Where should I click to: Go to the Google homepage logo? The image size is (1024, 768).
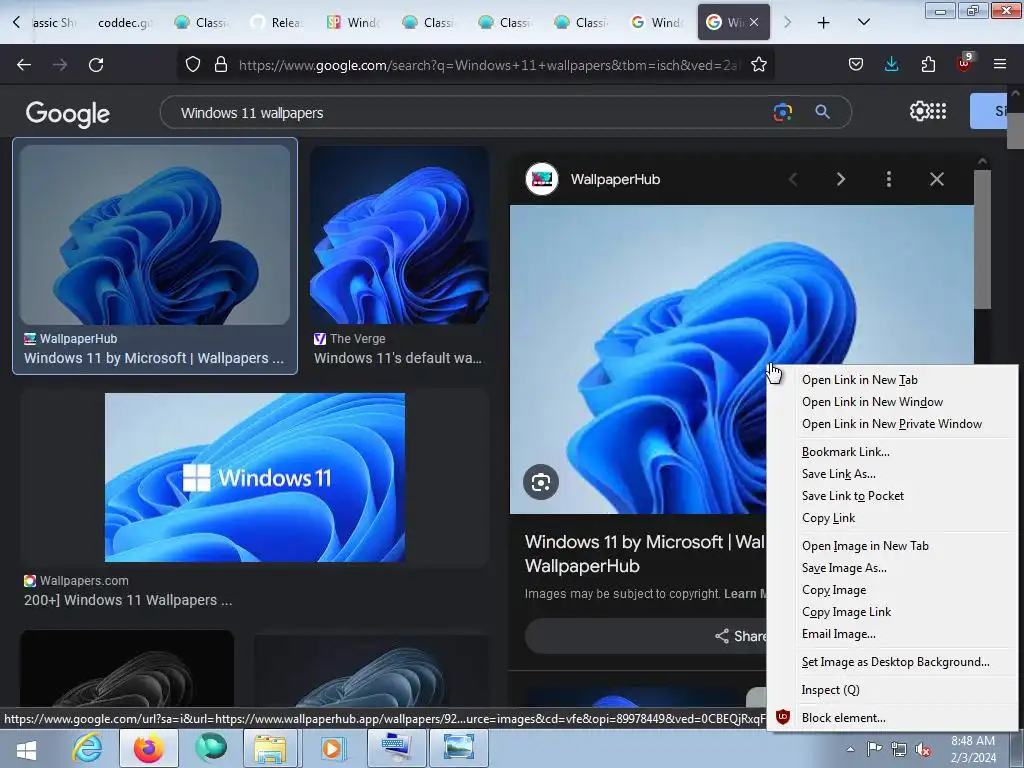pyautogui.click(x=68, y=114)
